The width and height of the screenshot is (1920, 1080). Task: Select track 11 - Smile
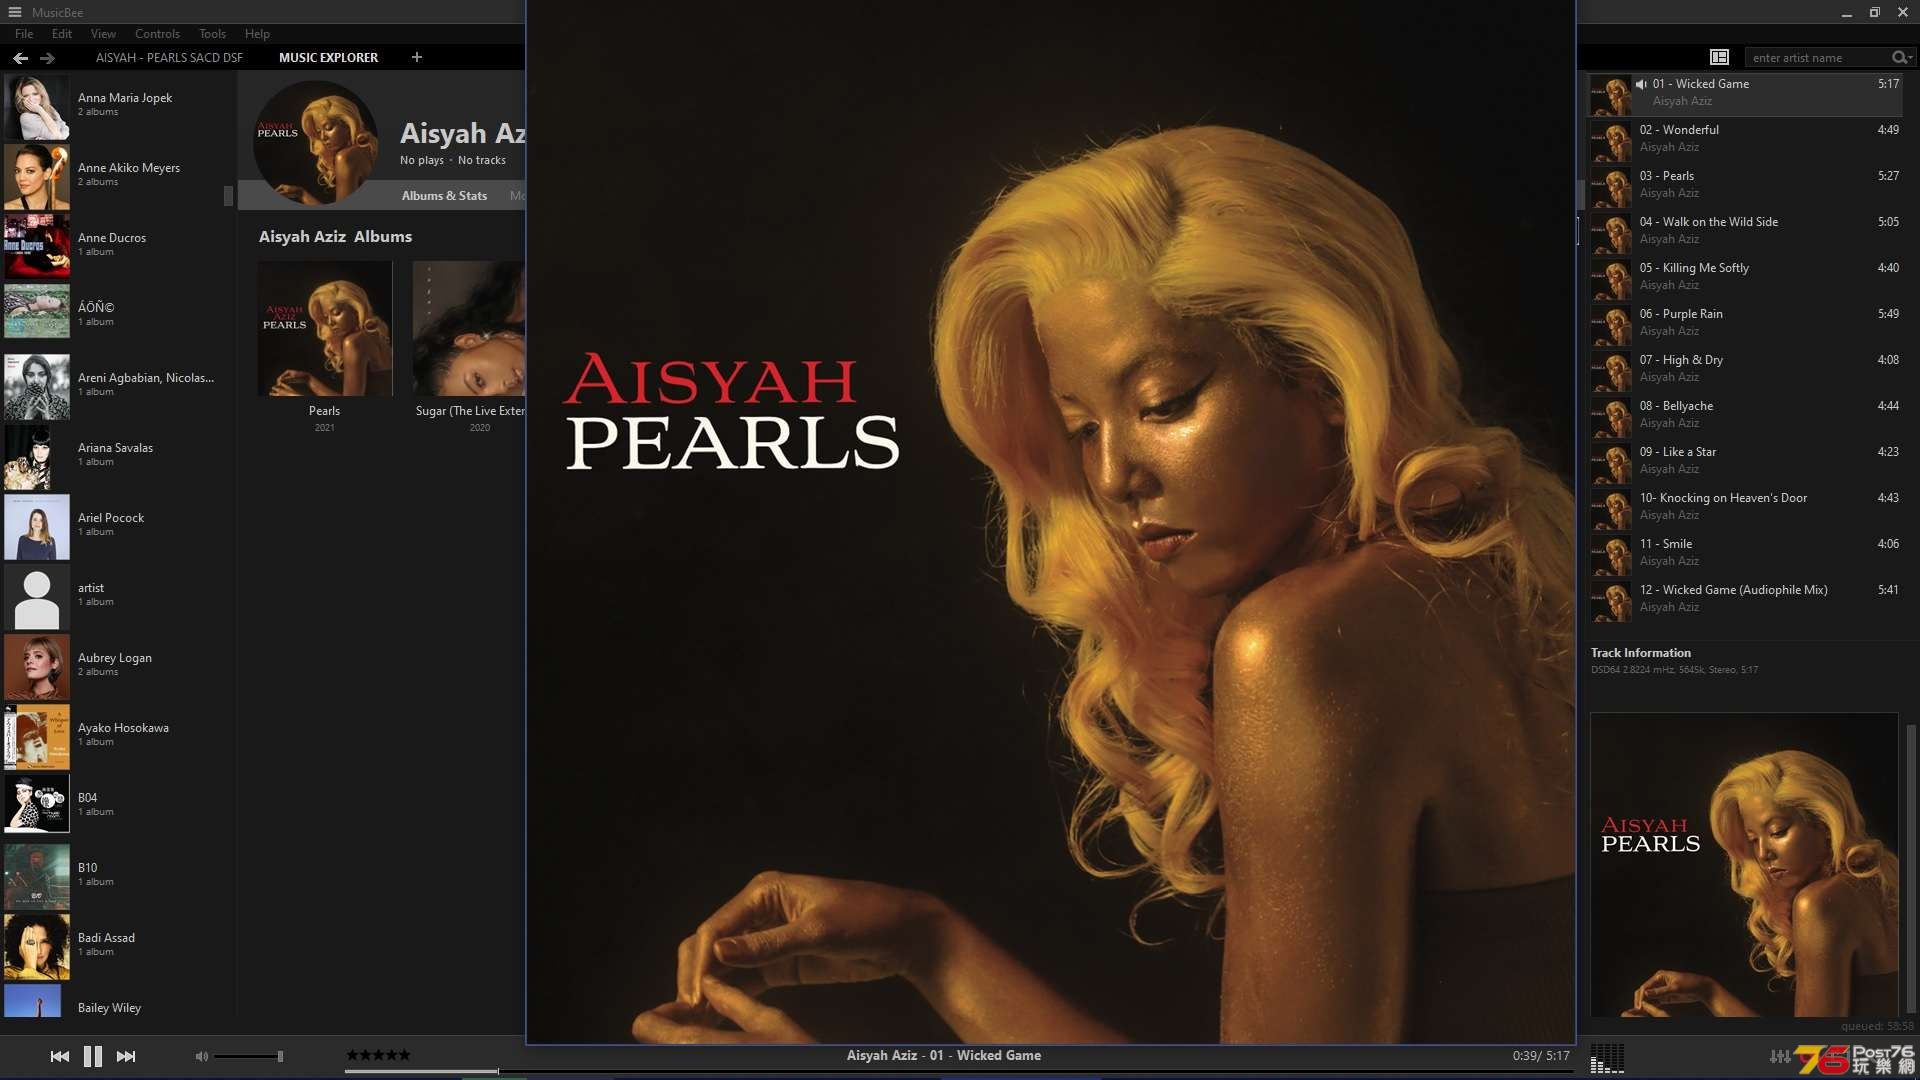(1745, 553)
